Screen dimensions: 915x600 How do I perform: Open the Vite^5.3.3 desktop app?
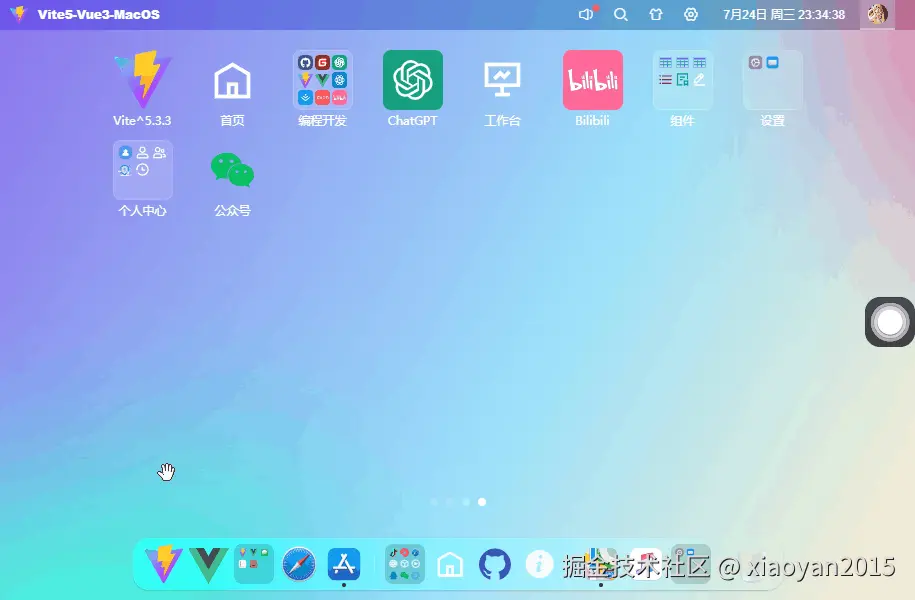[142, 80]
